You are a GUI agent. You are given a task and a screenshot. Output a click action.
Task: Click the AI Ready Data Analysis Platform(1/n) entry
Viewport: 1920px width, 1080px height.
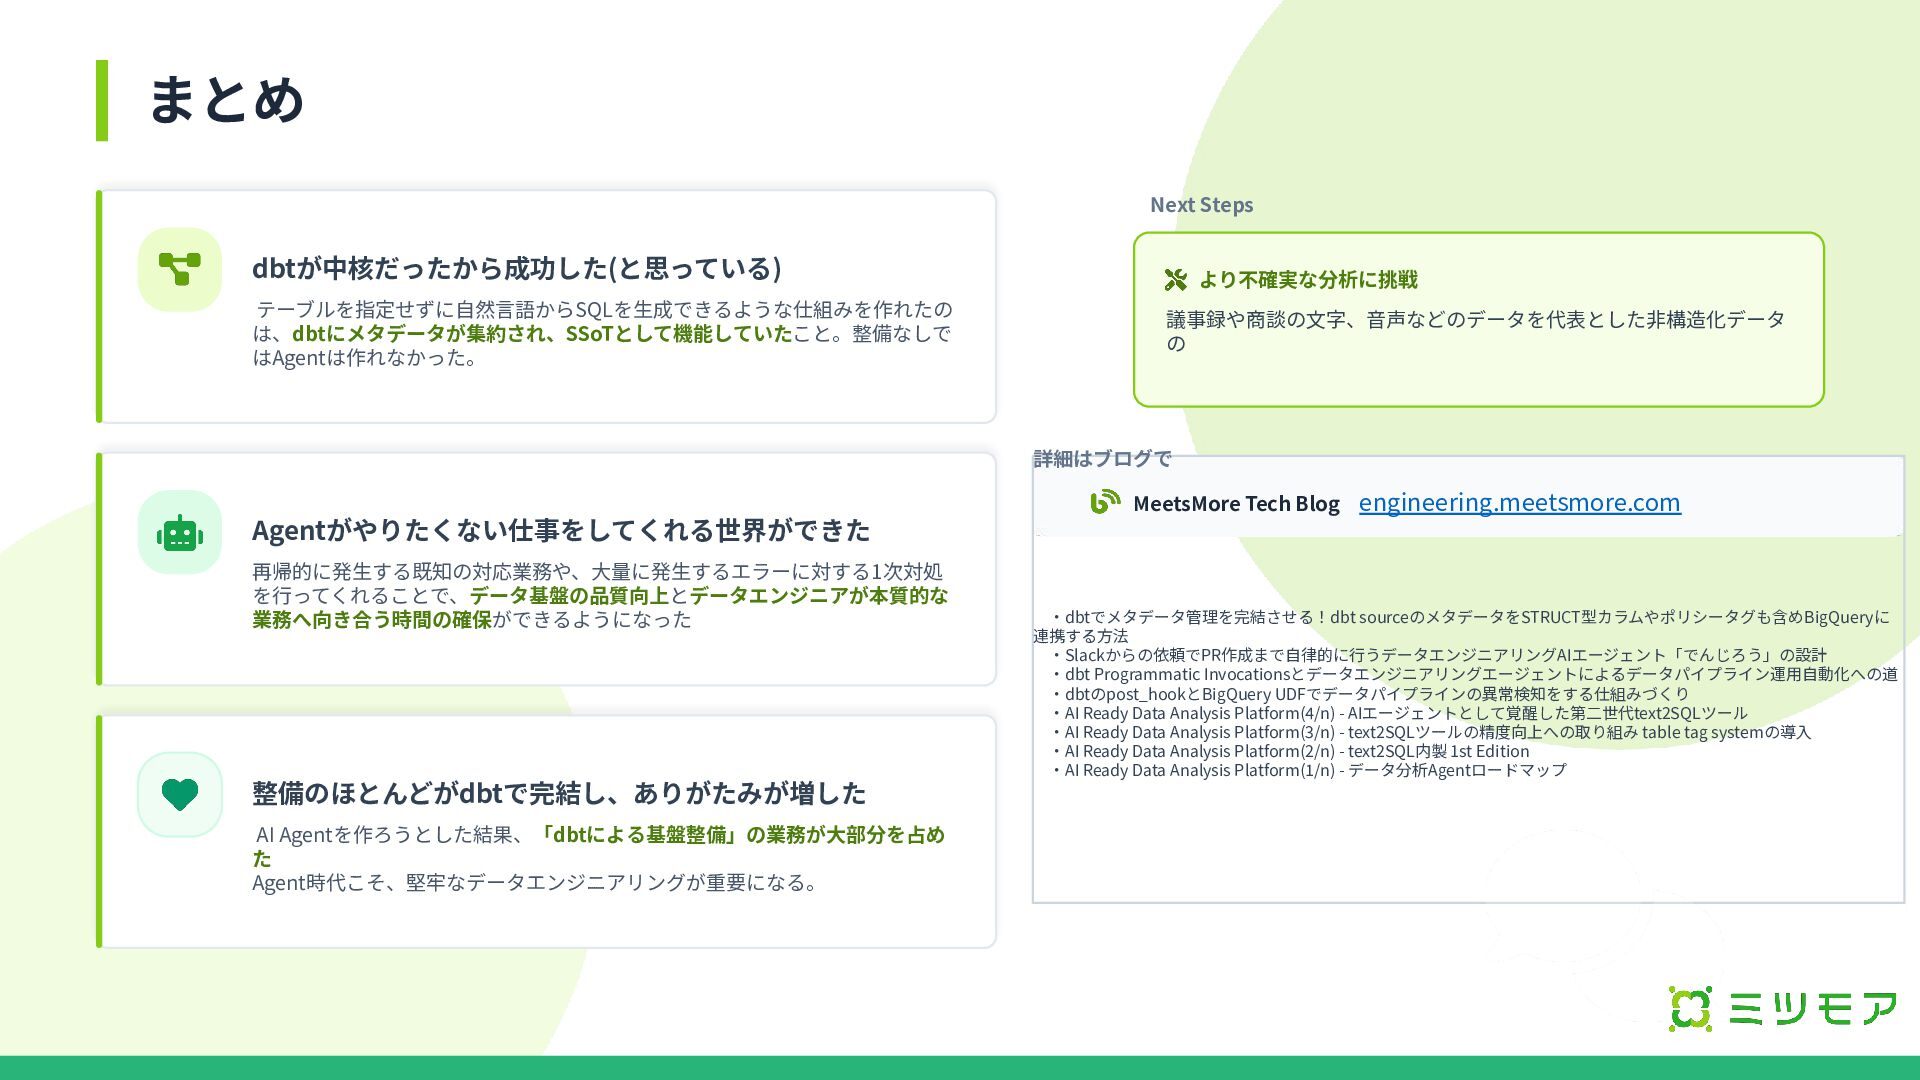(x=1315, y=770)
